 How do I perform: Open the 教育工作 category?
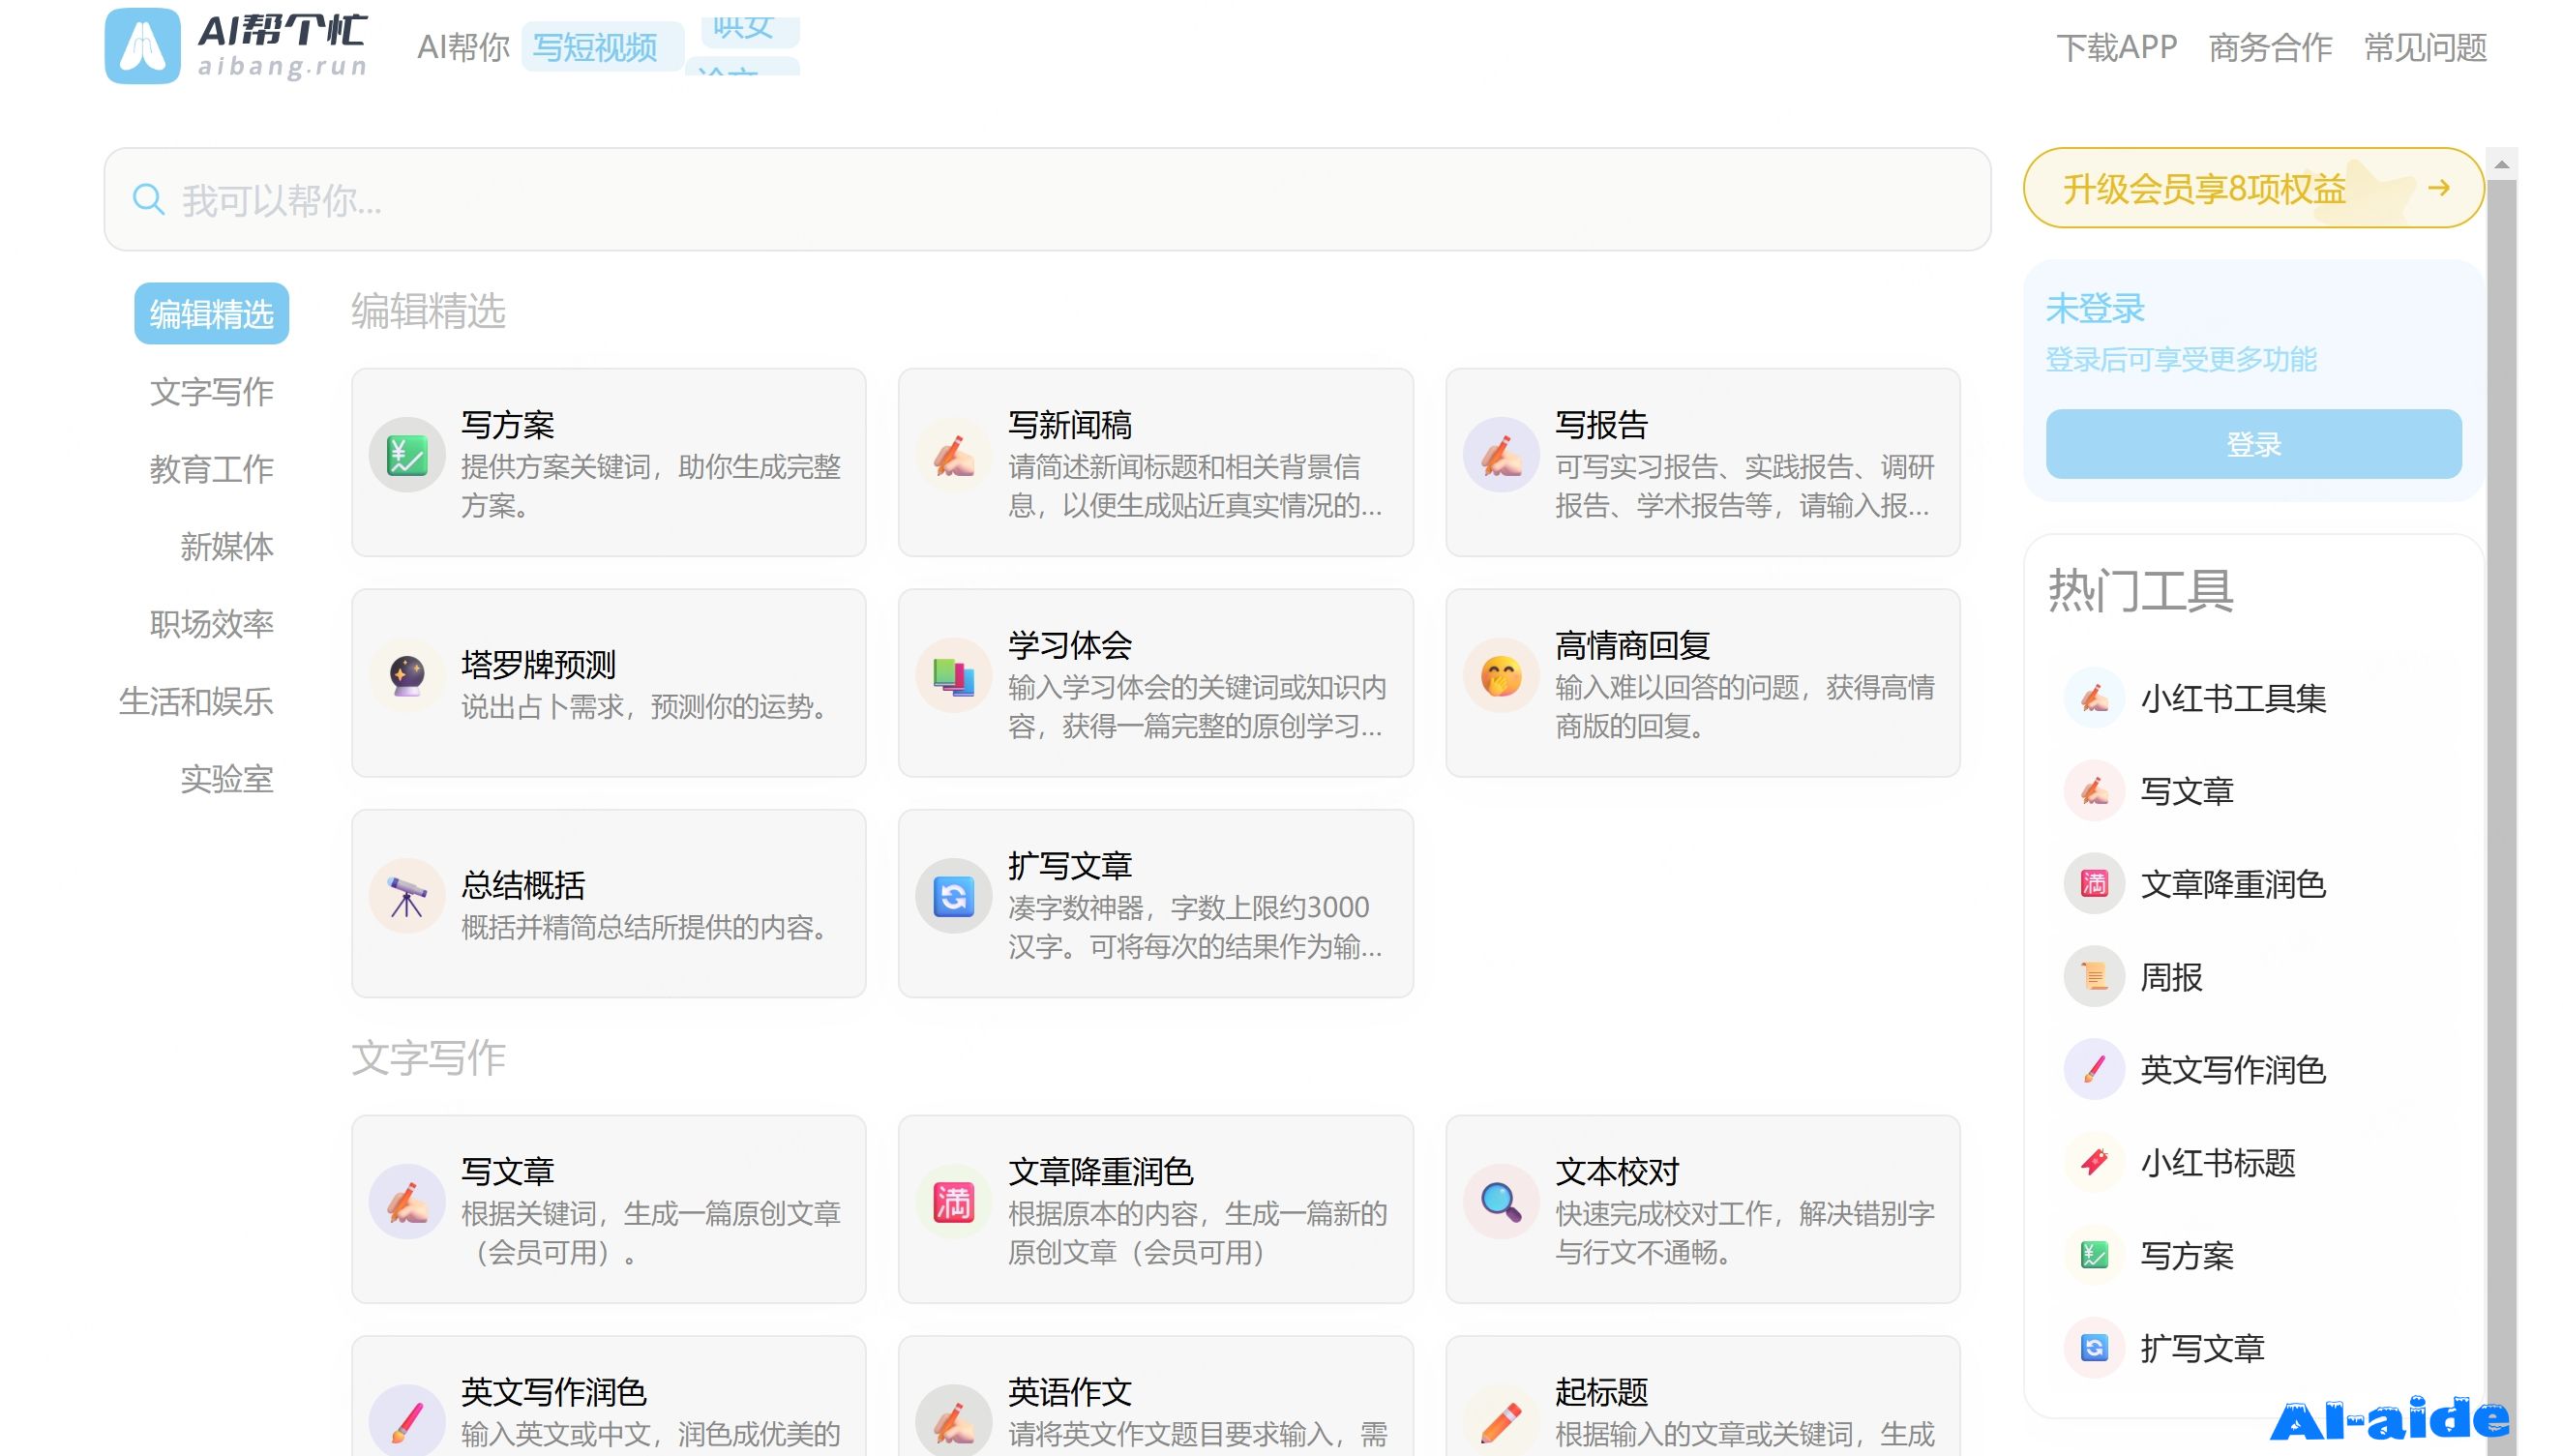212,469
